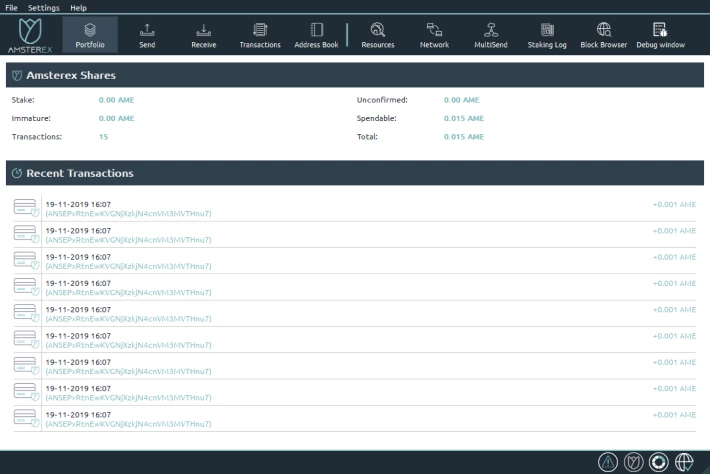Open the Address Book

(317, 35)
